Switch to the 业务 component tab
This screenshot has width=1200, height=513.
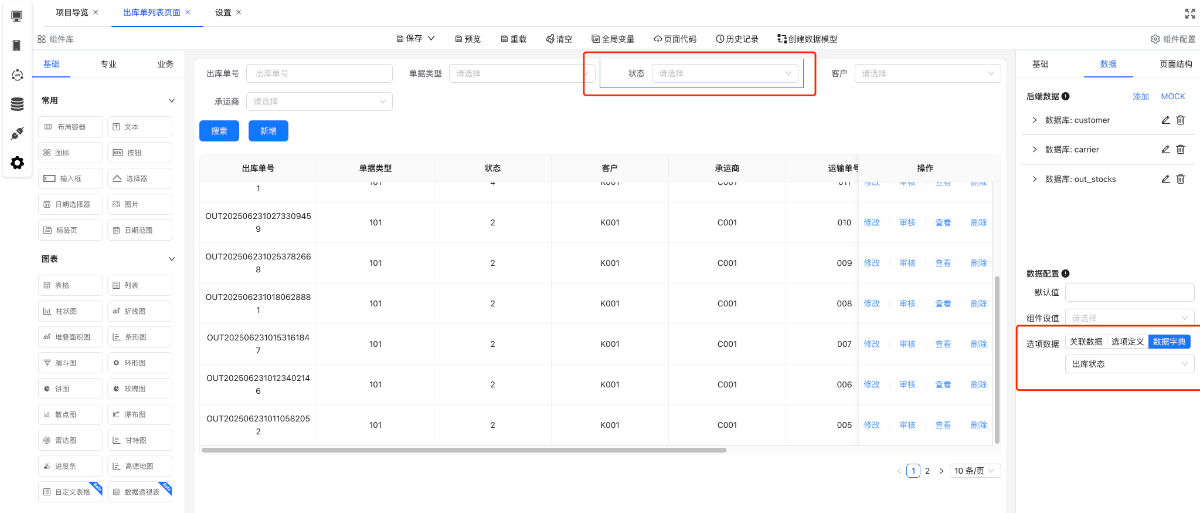(165, 64)
